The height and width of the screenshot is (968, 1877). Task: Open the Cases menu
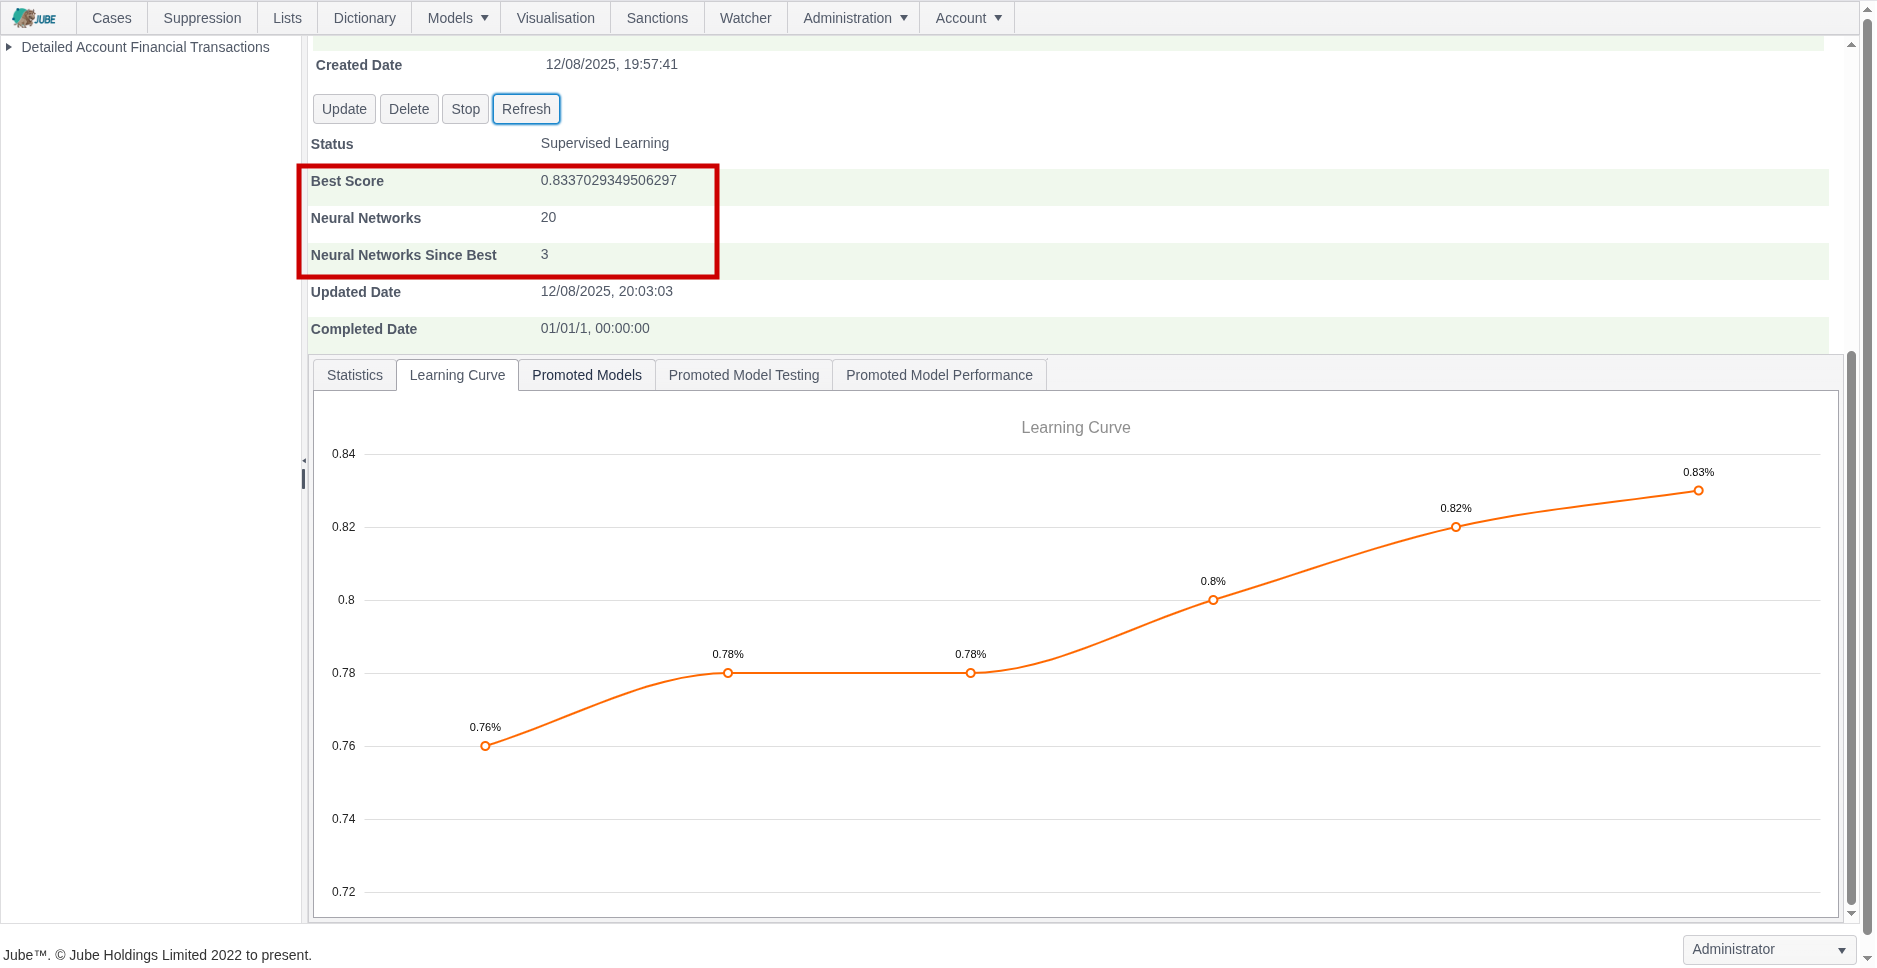click(112, 18)
